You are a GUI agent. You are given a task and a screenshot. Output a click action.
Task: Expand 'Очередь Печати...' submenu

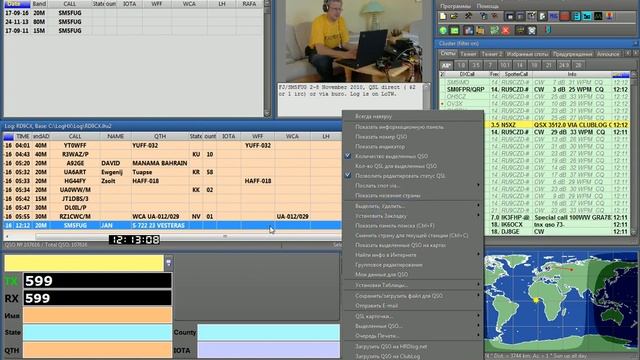[x=412, y=336]
